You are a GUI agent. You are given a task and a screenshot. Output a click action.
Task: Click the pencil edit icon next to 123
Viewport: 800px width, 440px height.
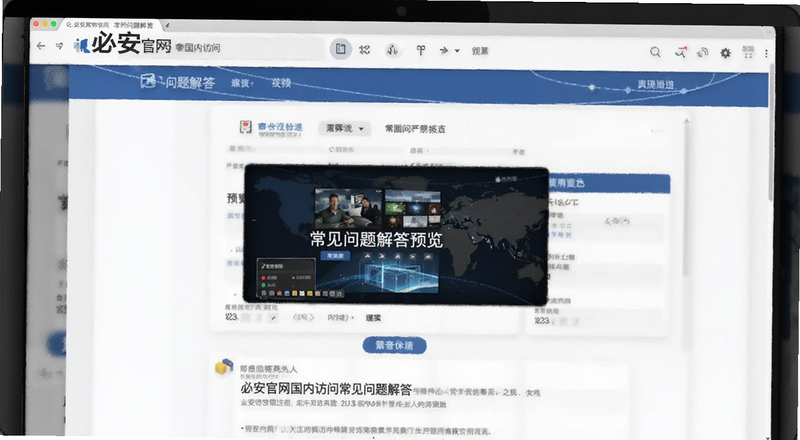[273, 318]
